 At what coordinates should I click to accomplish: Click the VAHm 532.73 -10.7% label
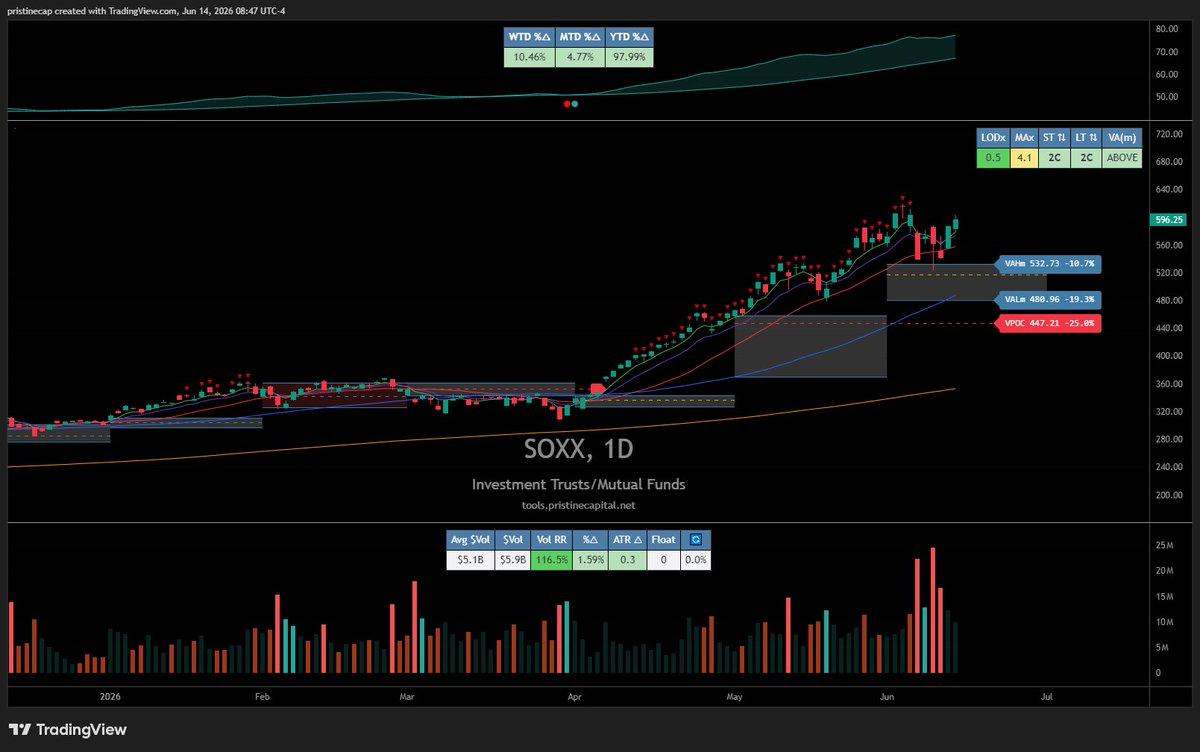click(1047, 264)
